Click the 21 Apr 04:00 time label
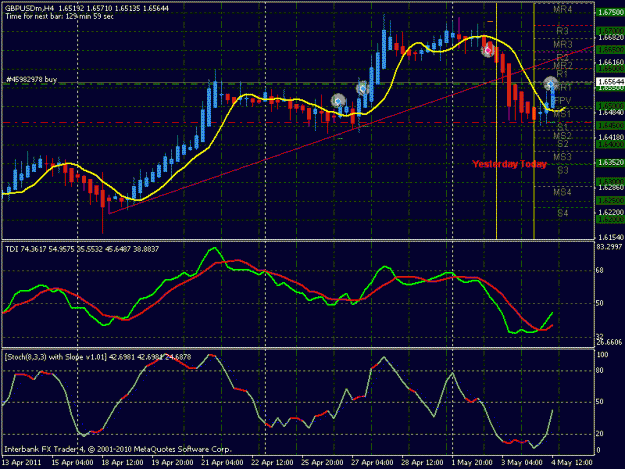 tap(222, 463)
